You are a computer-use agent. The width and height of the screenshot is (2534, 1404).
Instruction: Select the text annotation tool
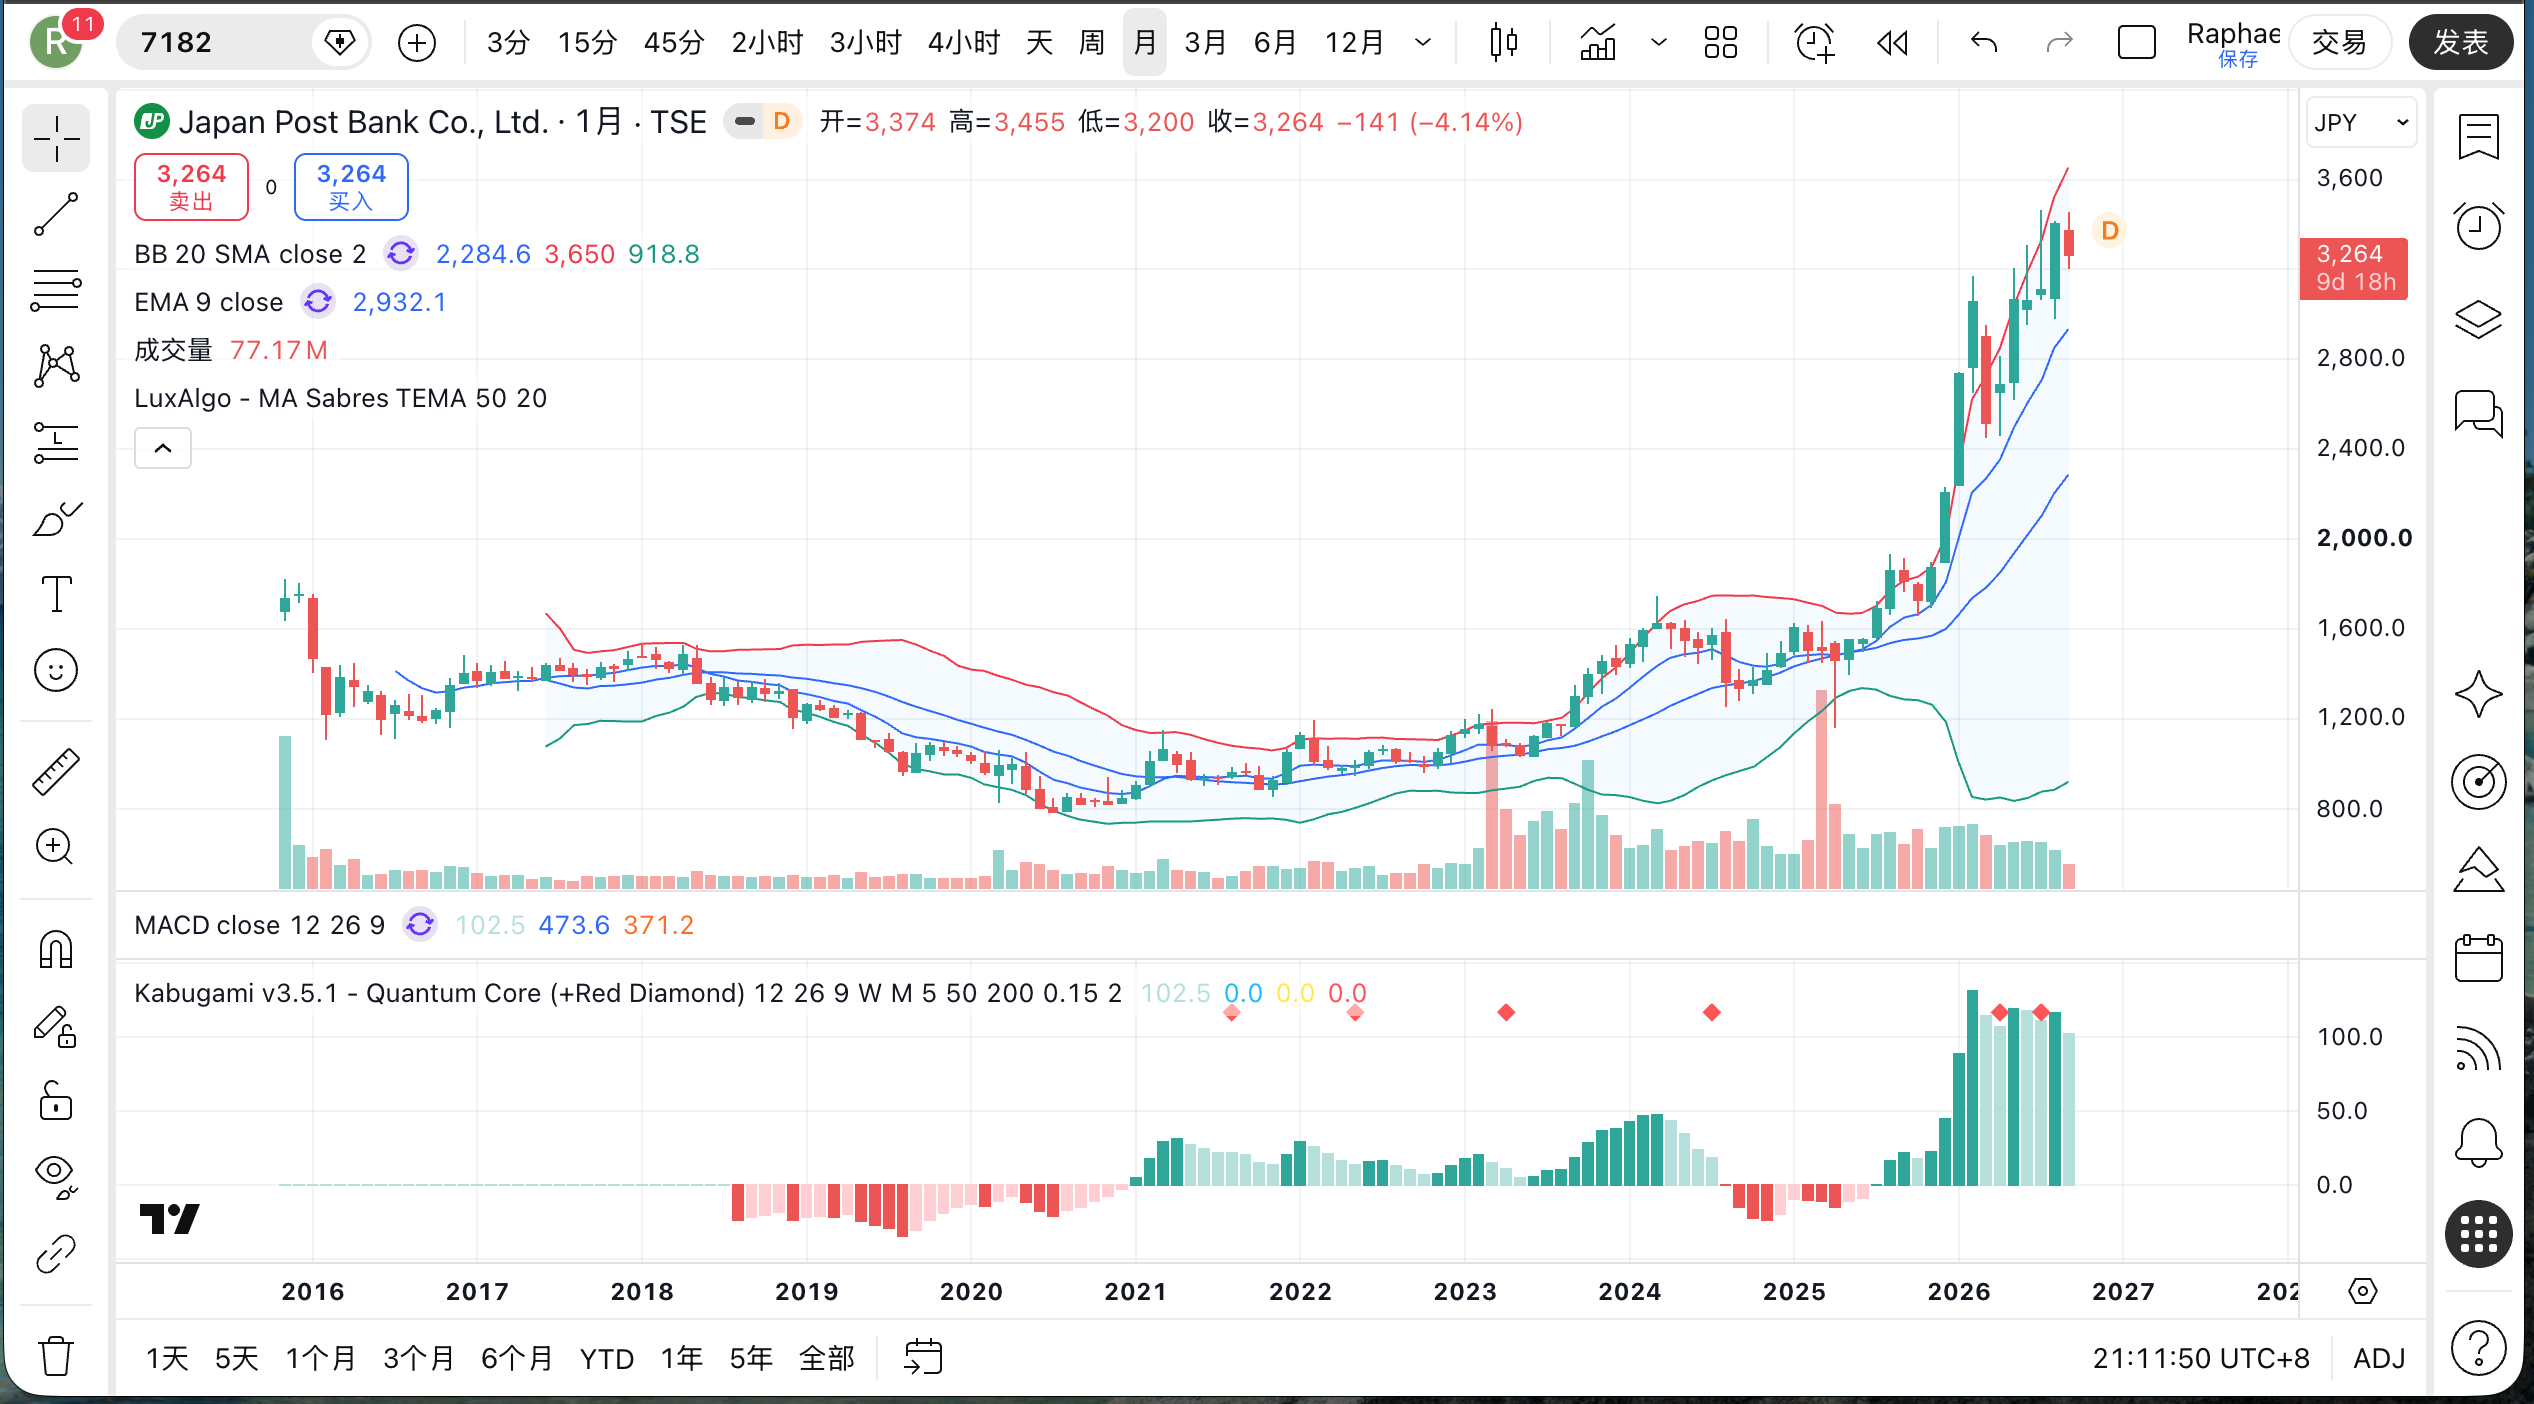(x=56, y=594)
